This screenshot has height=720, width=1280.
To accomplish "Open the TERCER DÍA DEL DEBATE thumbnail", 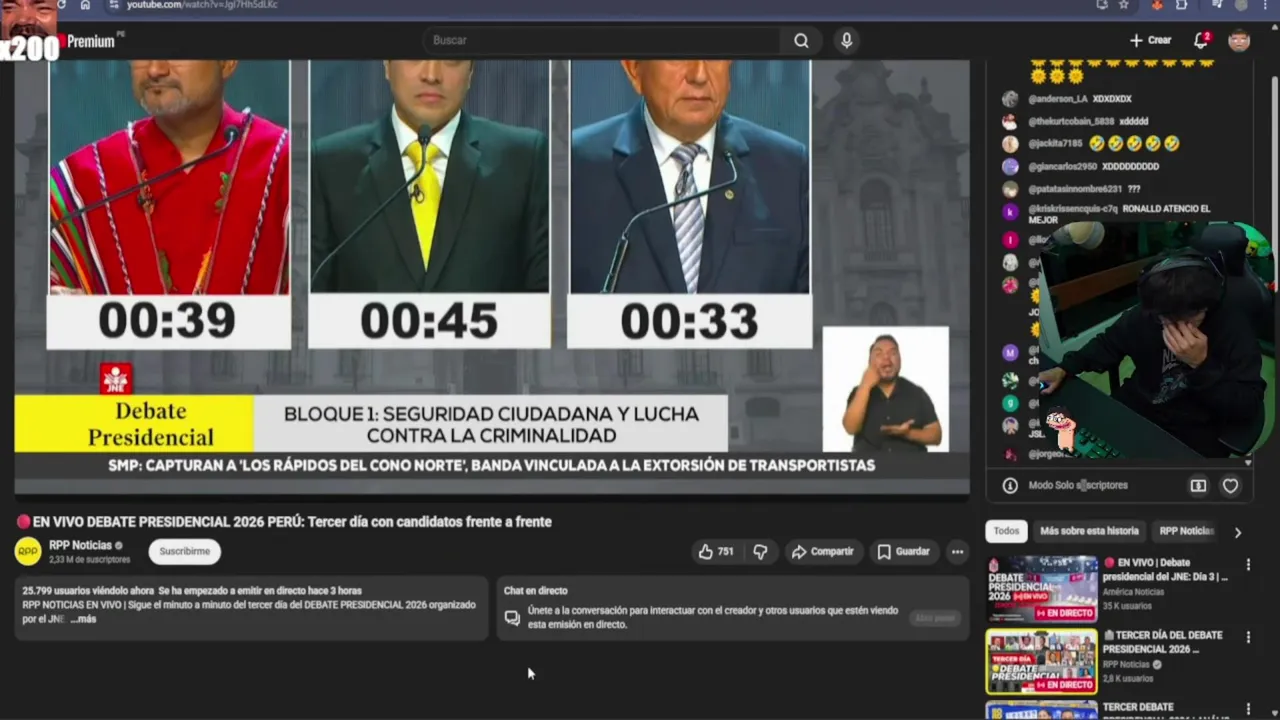I will click(1041, 661).
